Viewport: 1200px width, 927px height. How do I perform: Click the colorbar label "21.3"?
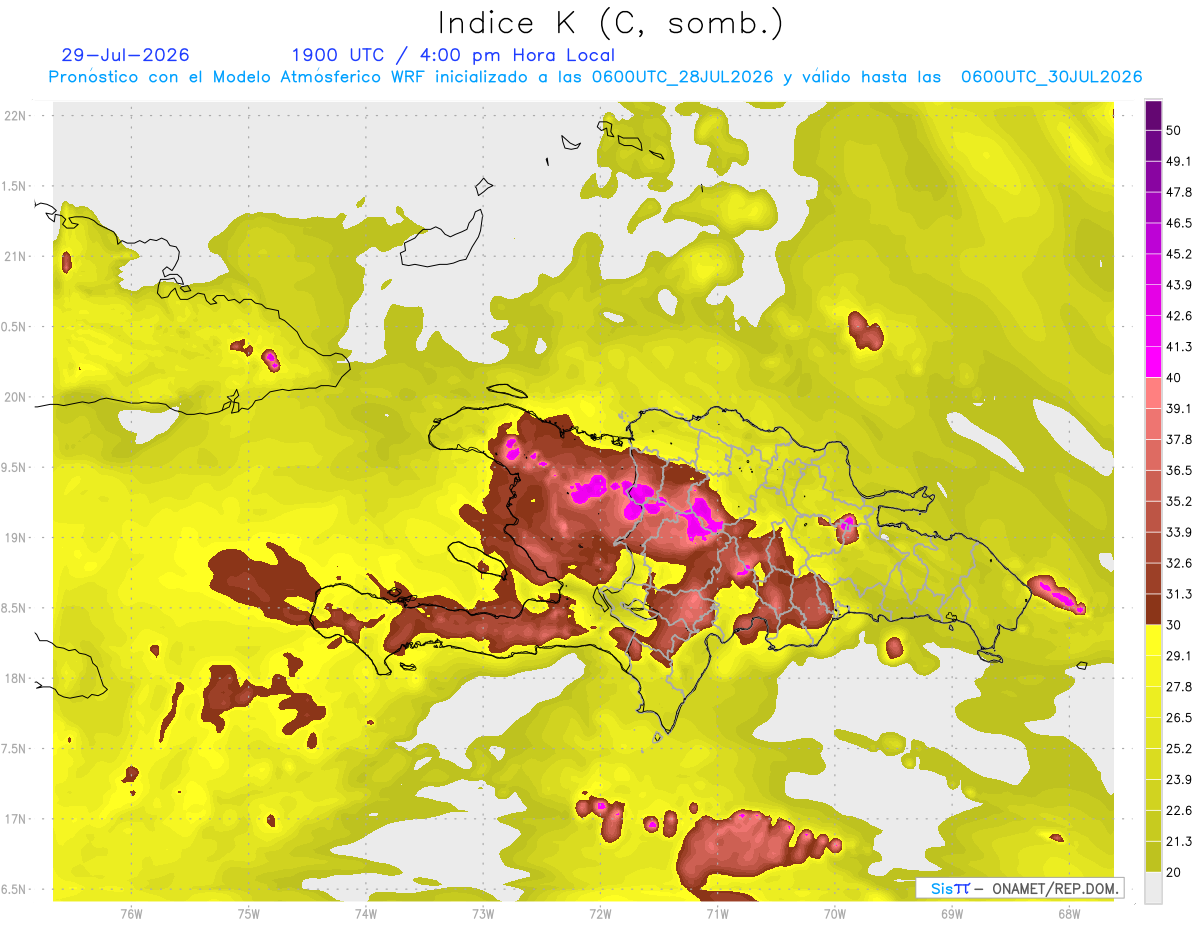(x=1179, y=842)
